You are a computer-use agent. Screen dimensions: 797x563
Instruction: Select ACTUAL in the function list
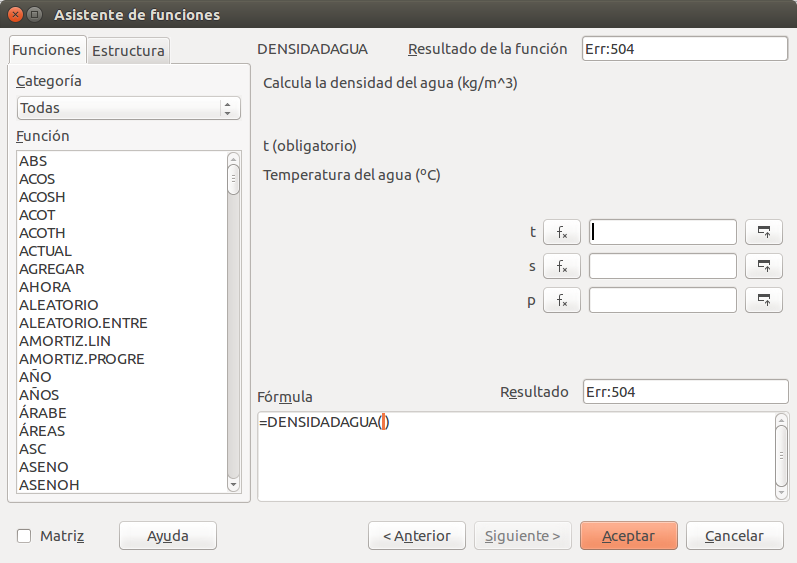click(x=122, y=251)
